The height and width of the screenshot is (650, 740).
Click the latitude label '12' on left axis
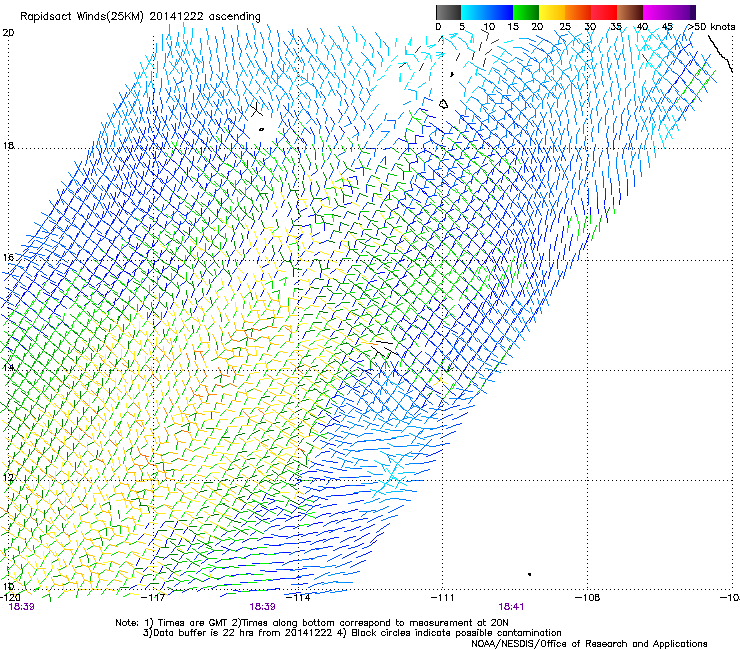8,478
